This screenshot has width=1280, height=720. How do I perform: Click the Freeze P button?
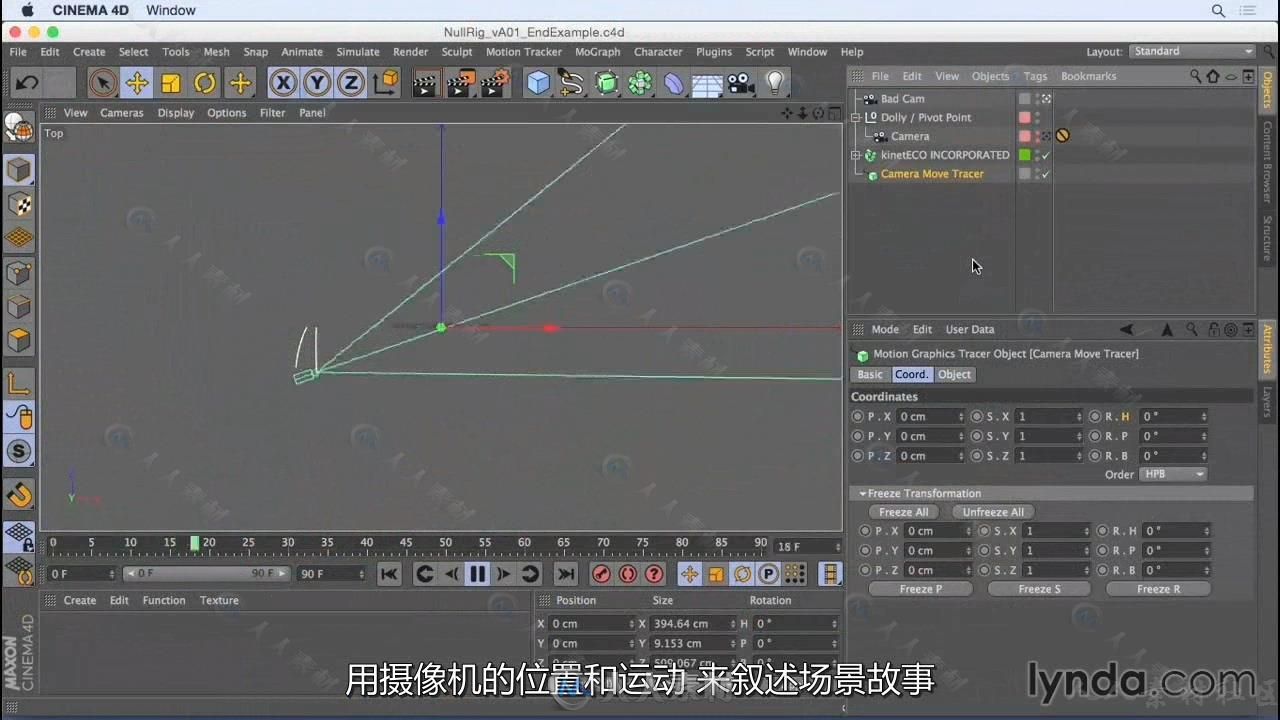921,590
